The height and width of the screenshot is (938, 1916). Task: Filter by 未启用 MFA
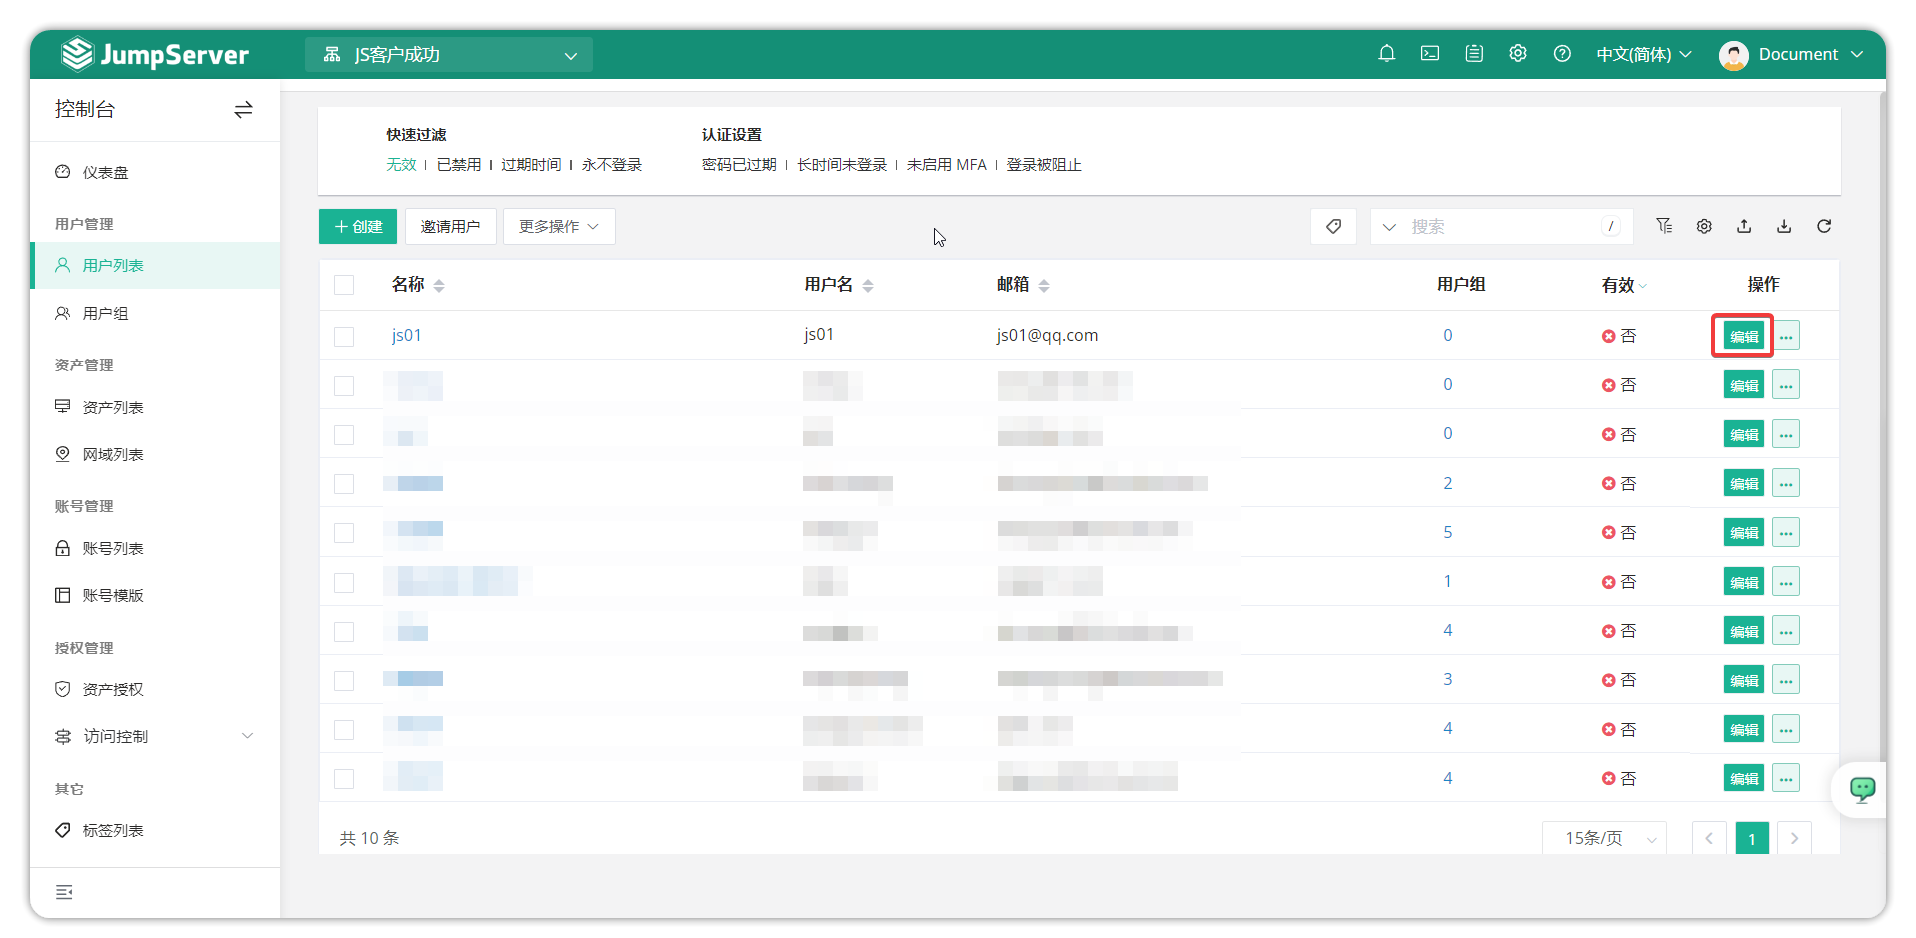click(946, 165)
